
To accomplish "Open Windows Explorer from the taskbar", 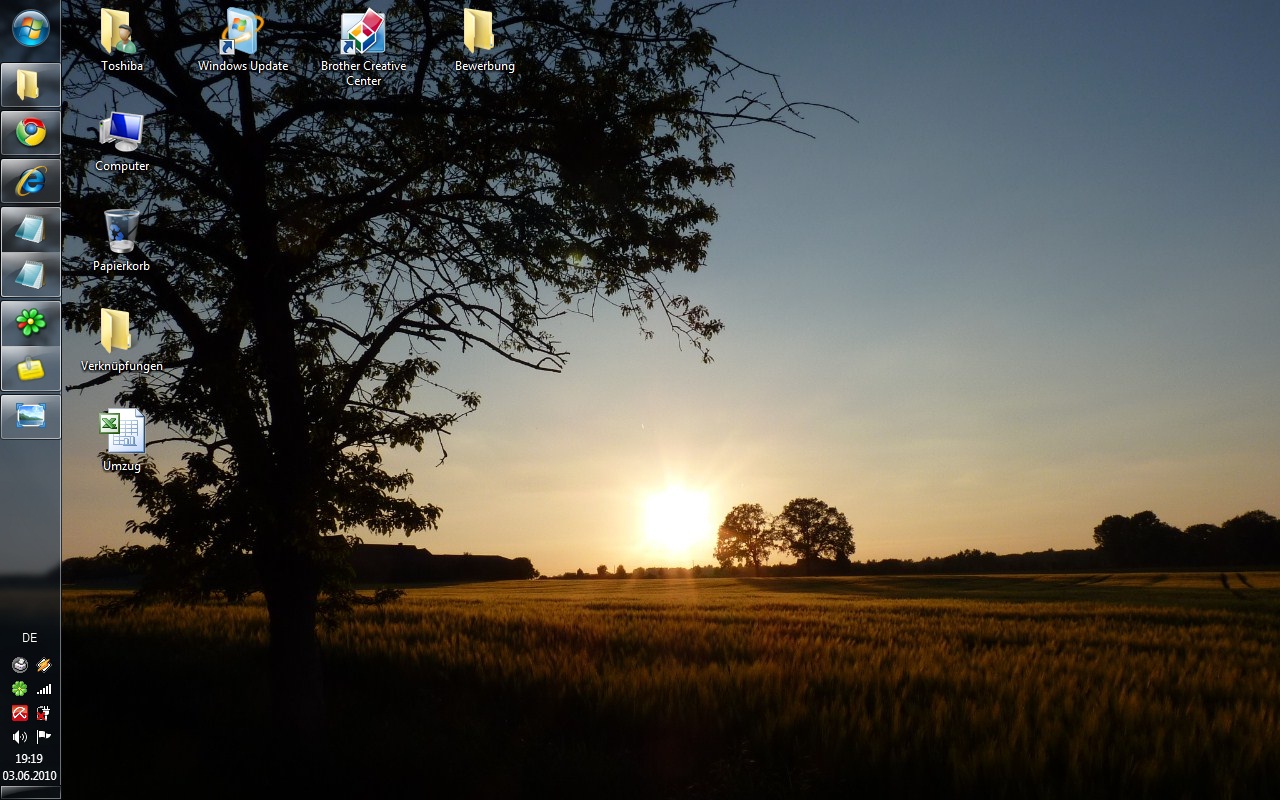I will click(30, 85).
